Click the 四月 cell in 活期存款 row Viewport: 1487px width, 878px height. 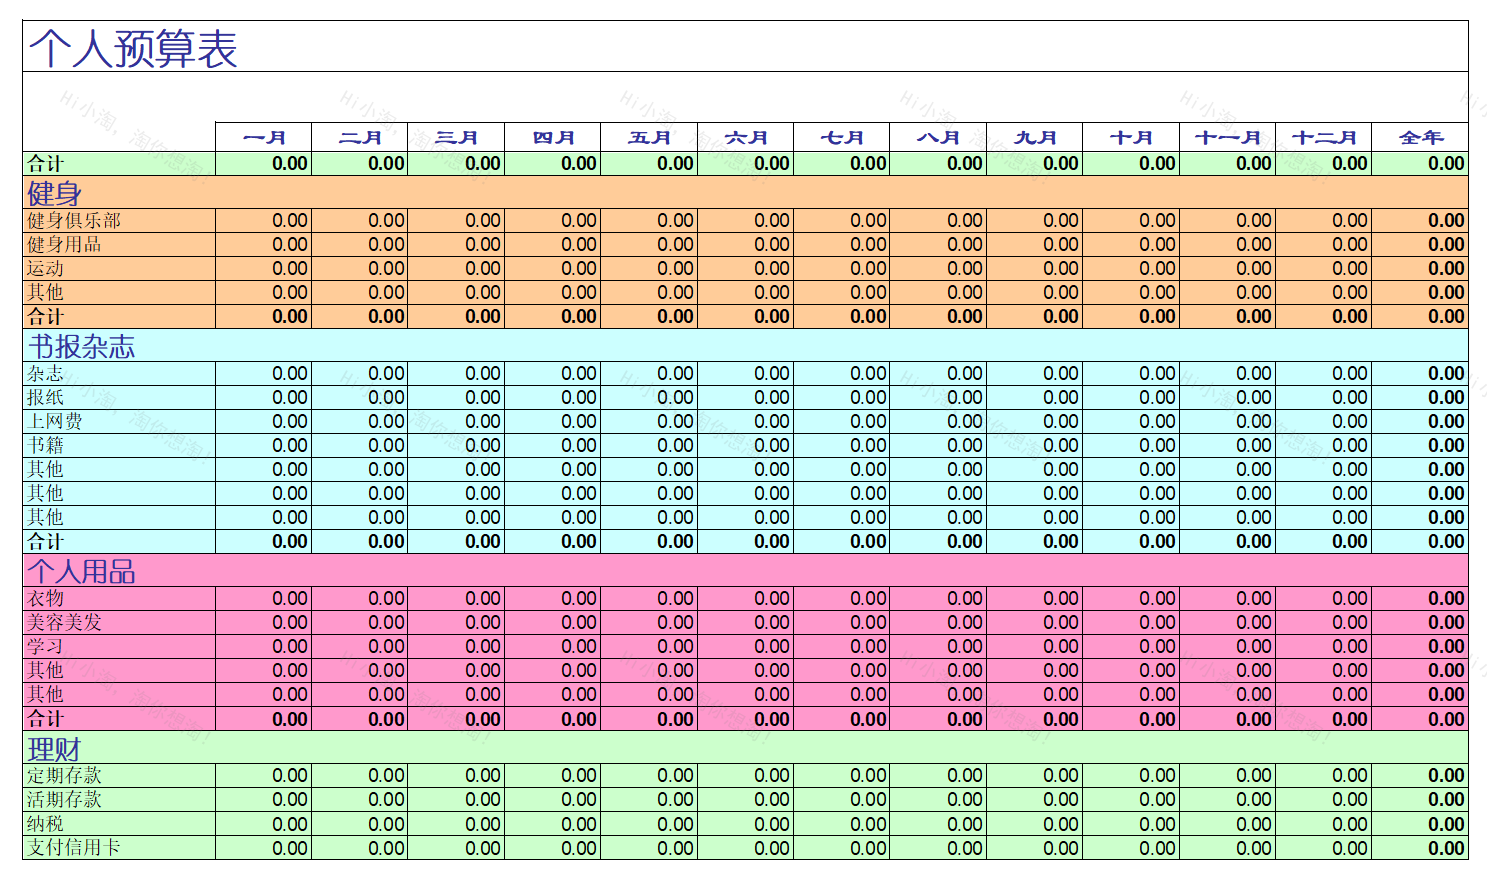coord(553,799)
